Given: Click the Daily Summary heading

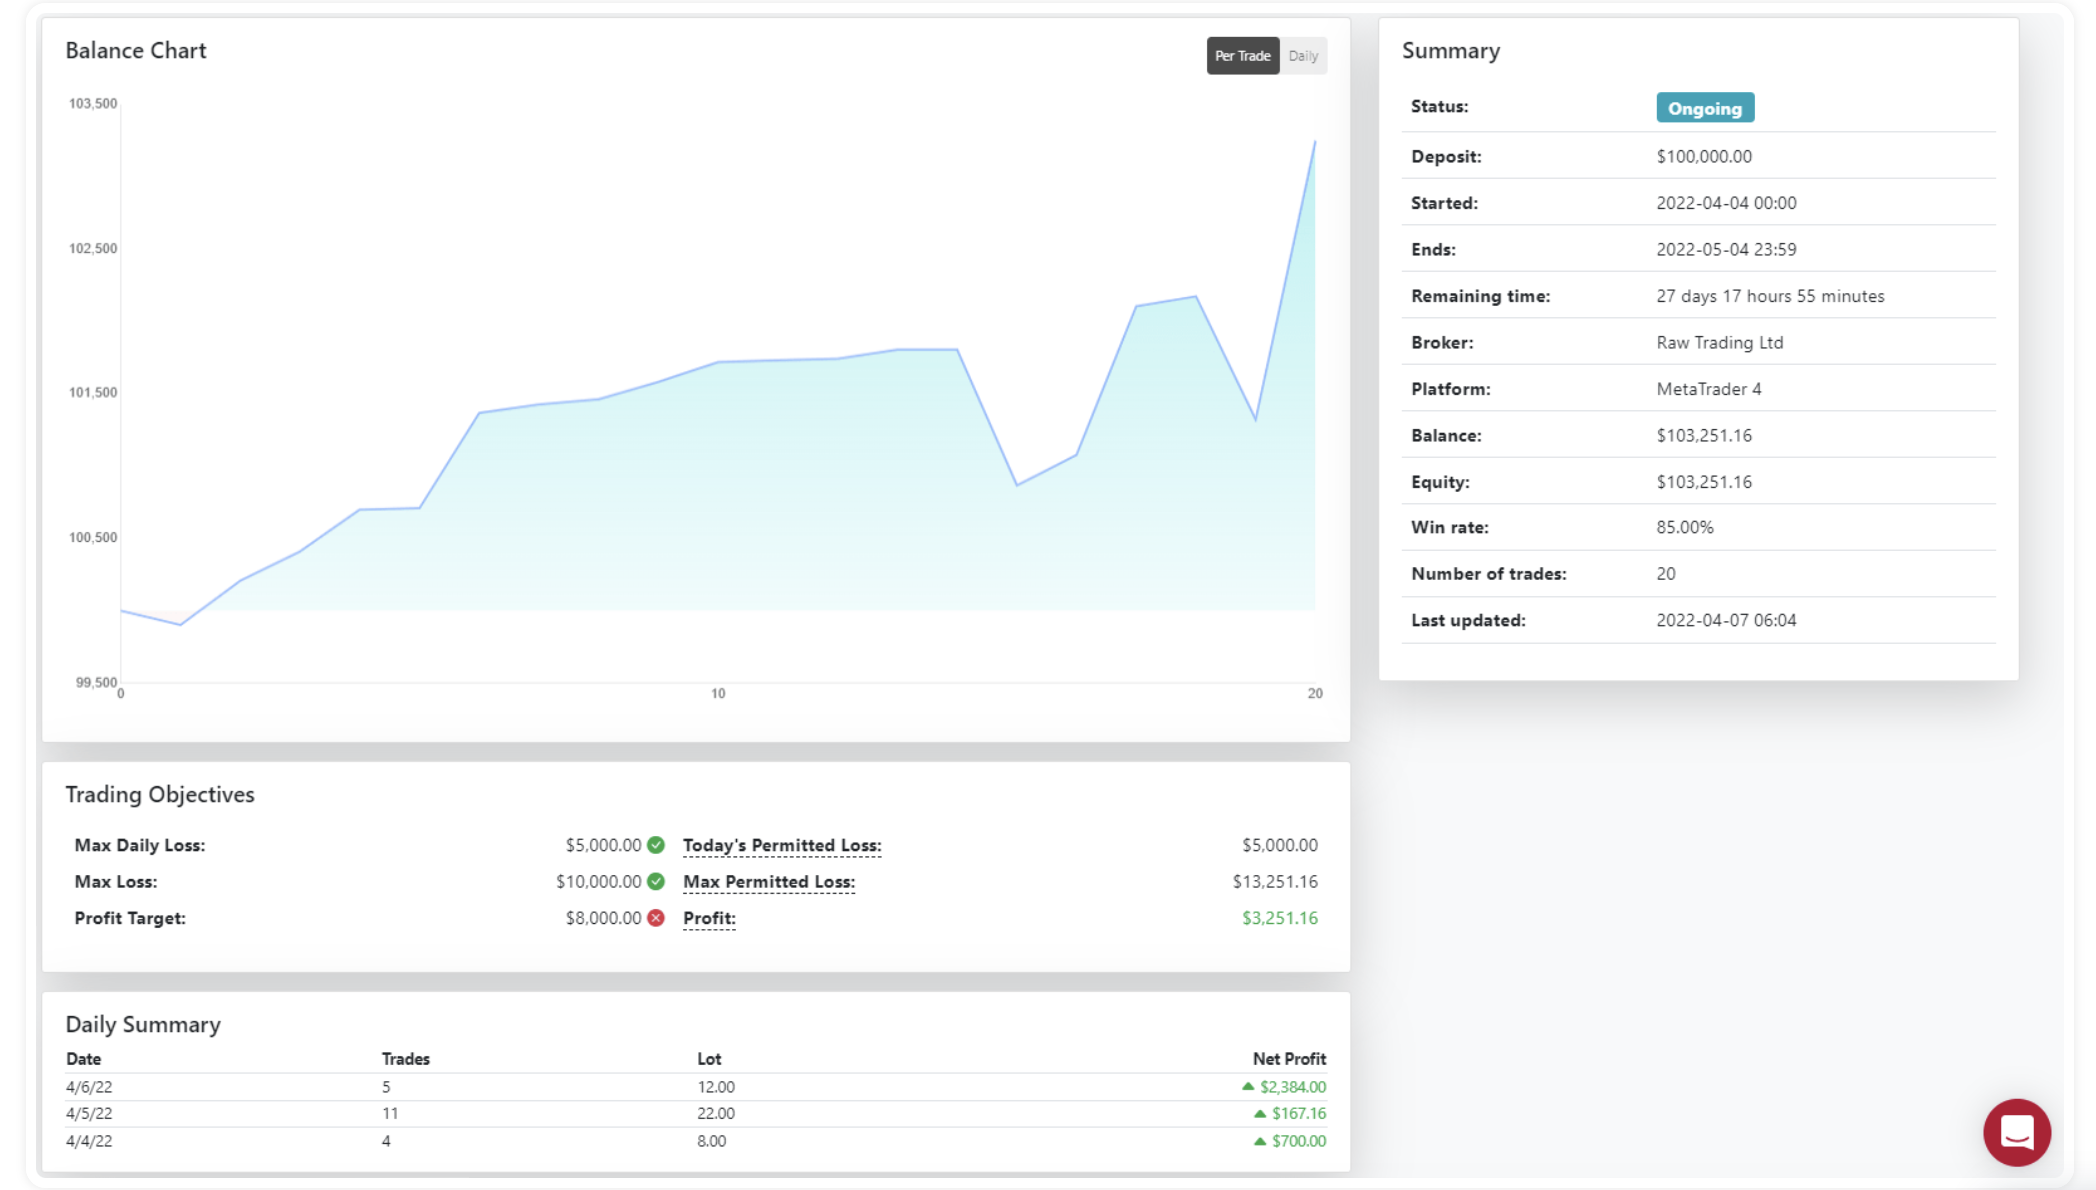Looking at the screenshot, I should tap(143, 1024).
